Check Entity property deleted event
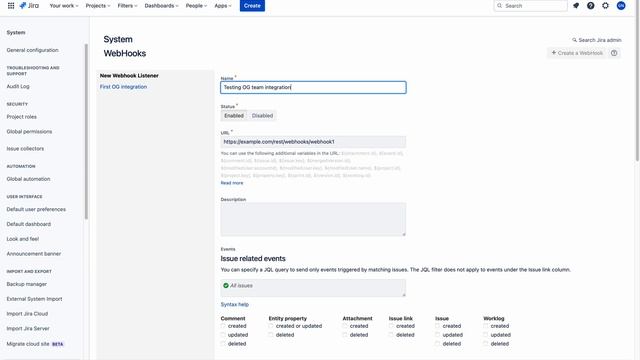Screen dimensions: 640x360 coord(271,335)
